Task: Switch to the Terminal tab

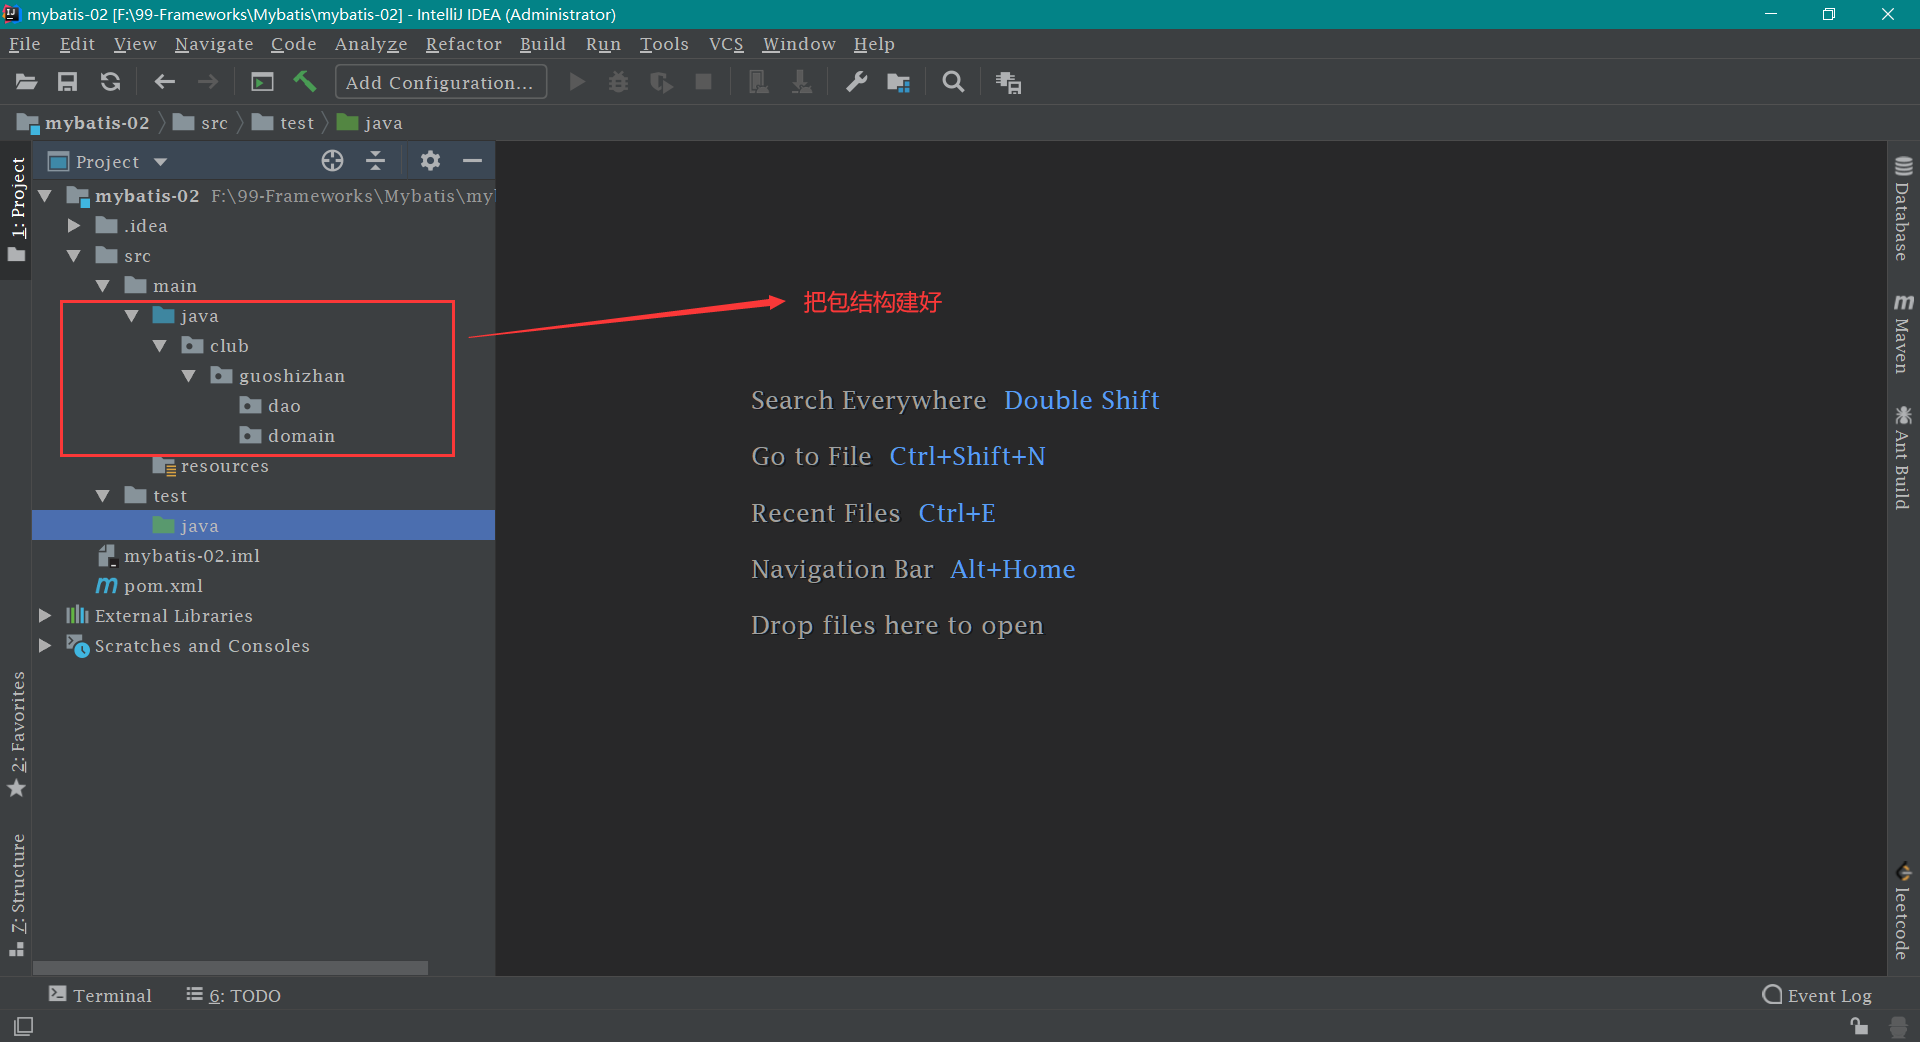Action: tap(101, 995)
